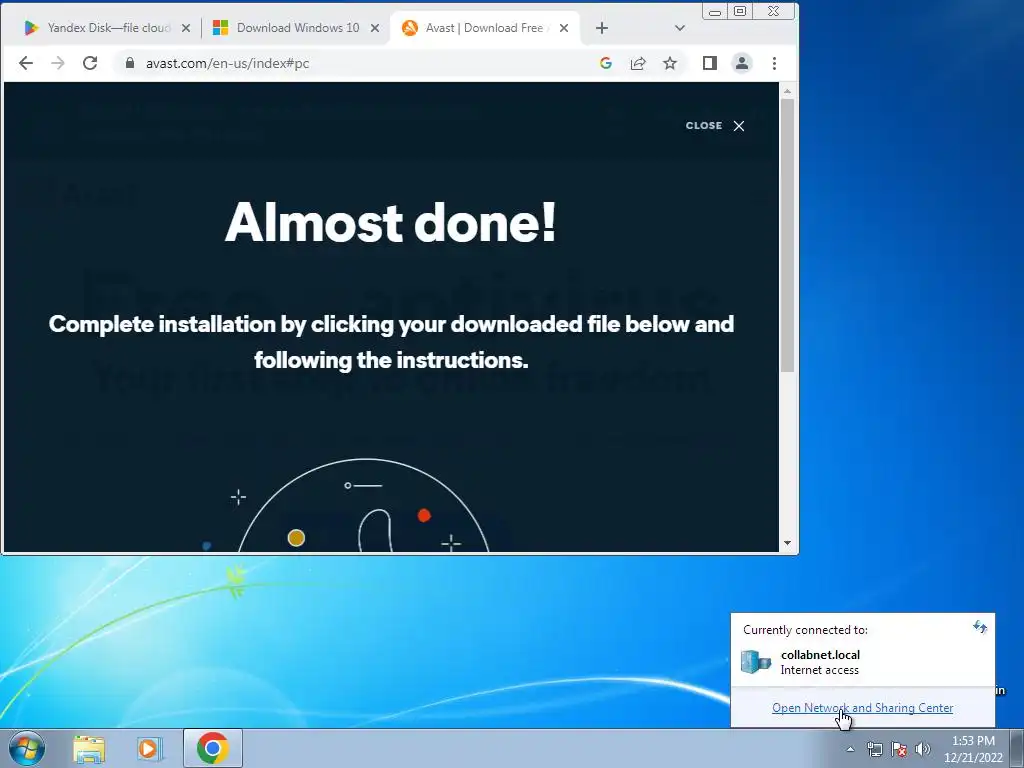Close the Almost done overlay
Screen dimensions: 1024x768
[x=715, y=126]
